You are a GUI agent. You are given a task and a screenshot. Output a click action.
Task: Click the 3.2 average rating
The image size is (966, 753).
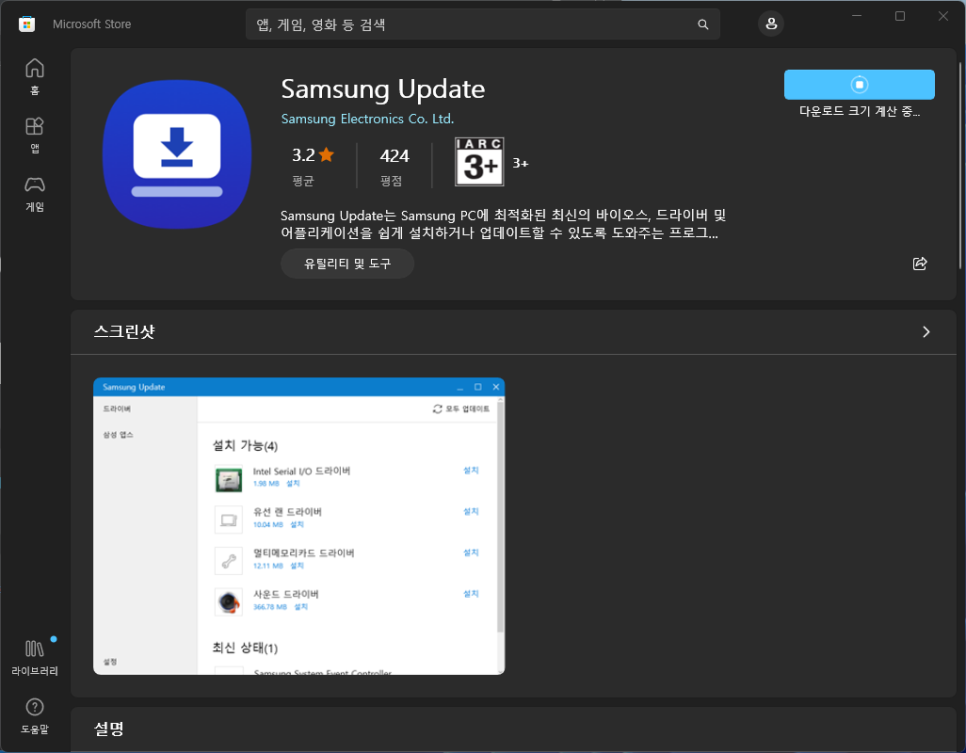pyautogui.click(x=303, y=155)
